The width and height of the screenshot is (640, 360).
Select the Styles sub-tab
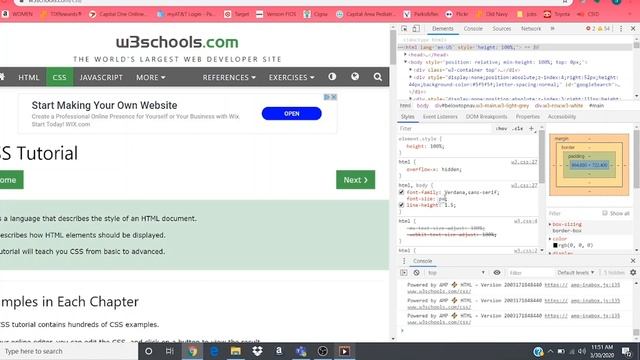click(x=407, y=117)
